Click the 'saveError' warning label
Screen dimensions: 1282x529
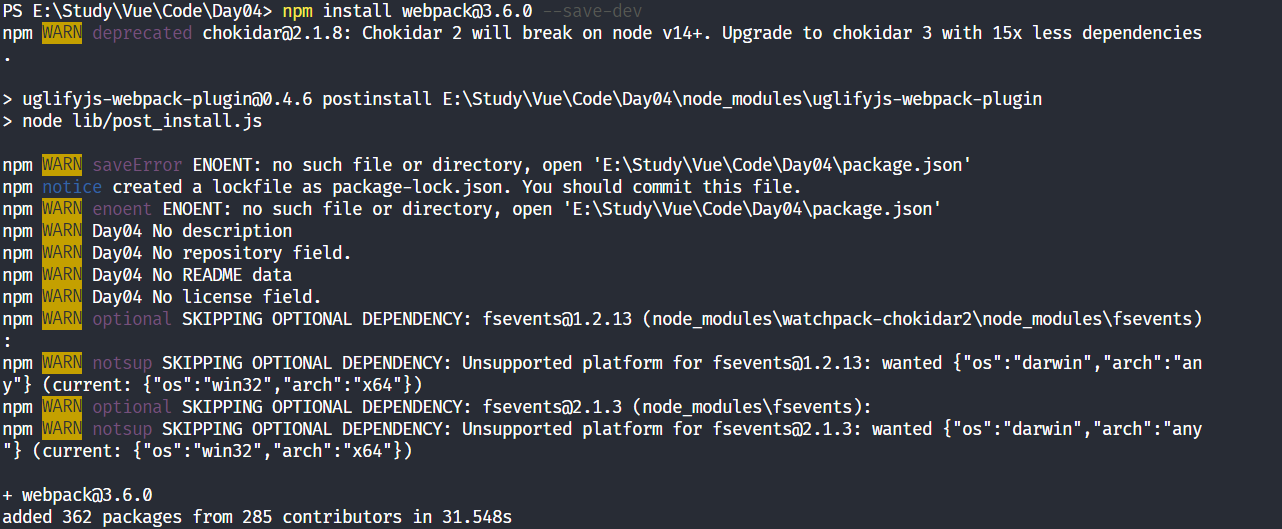(137, 165)
